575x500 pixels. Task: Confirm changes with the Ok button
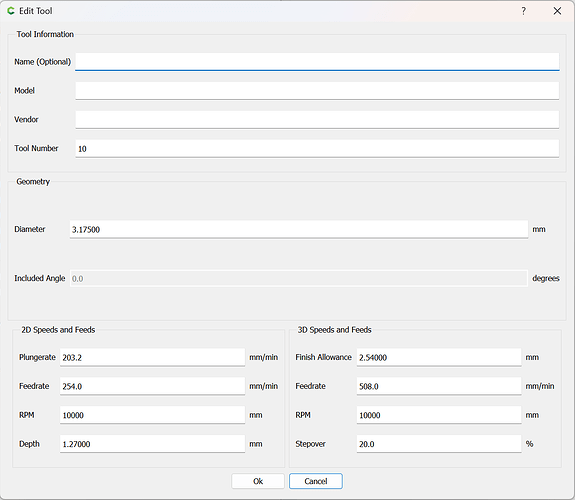pyautogui.click(x=258, y=481)
